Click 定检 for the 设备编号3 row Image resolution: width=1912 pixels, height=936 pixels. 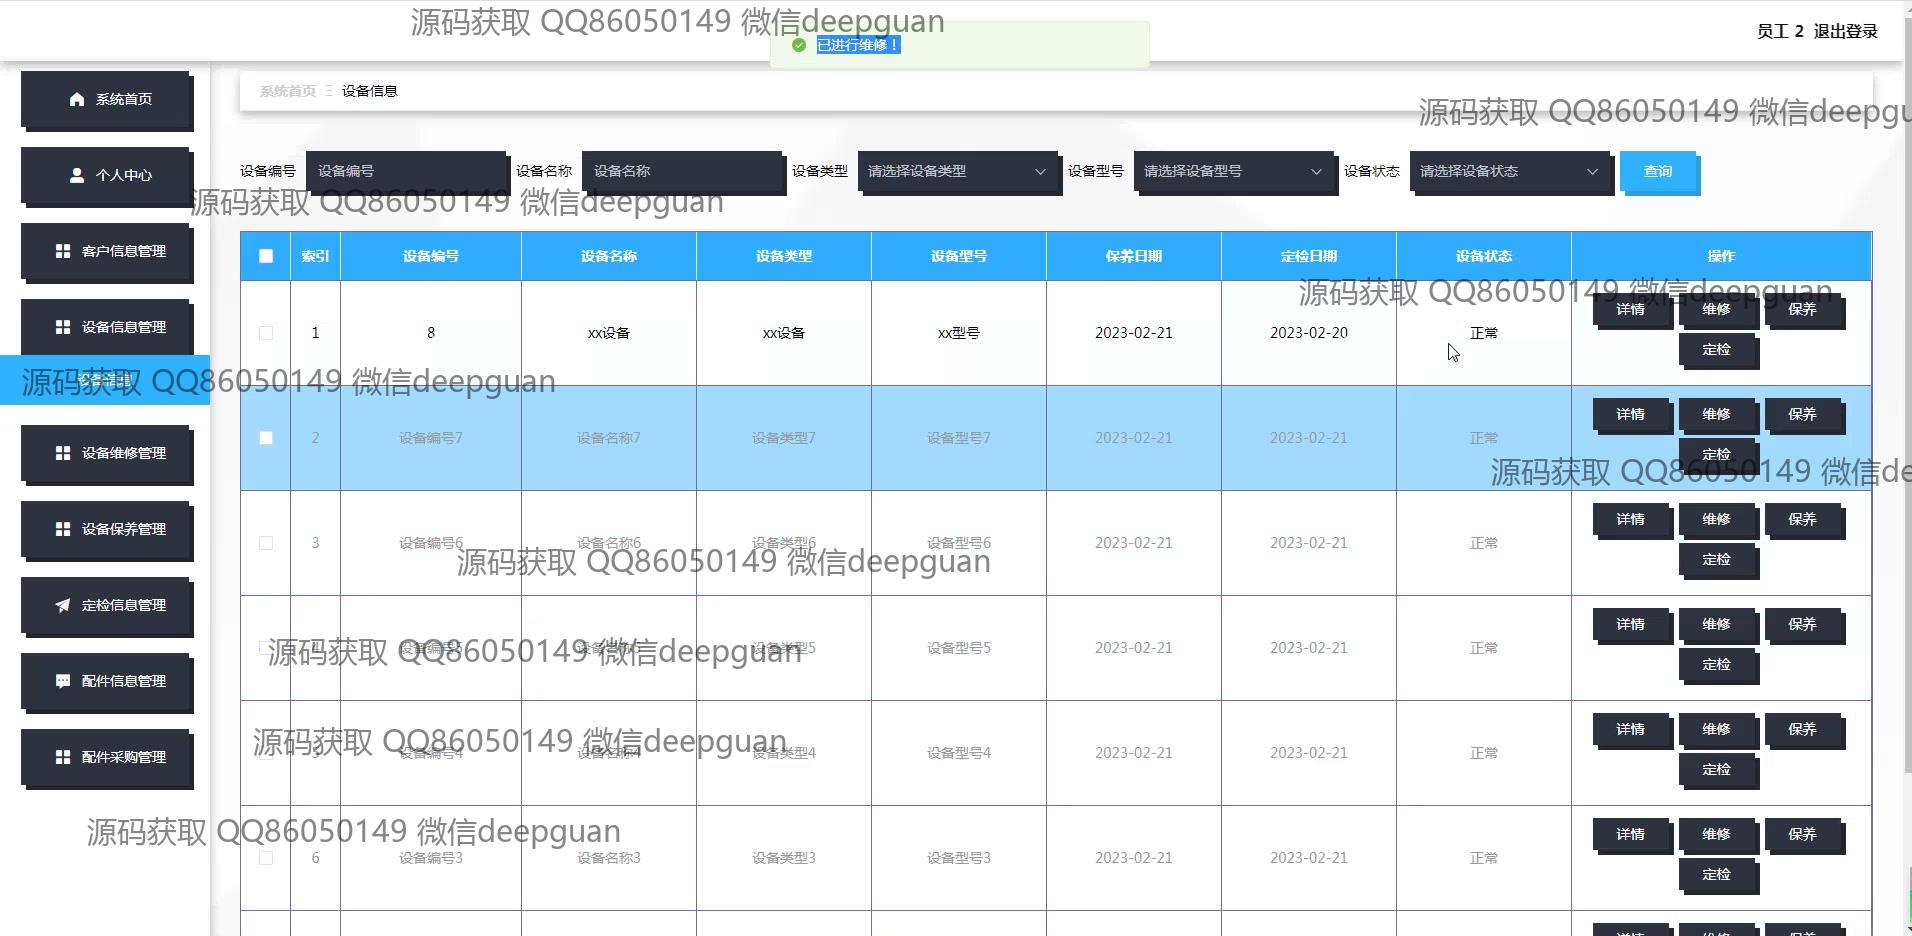point(1717,875)
